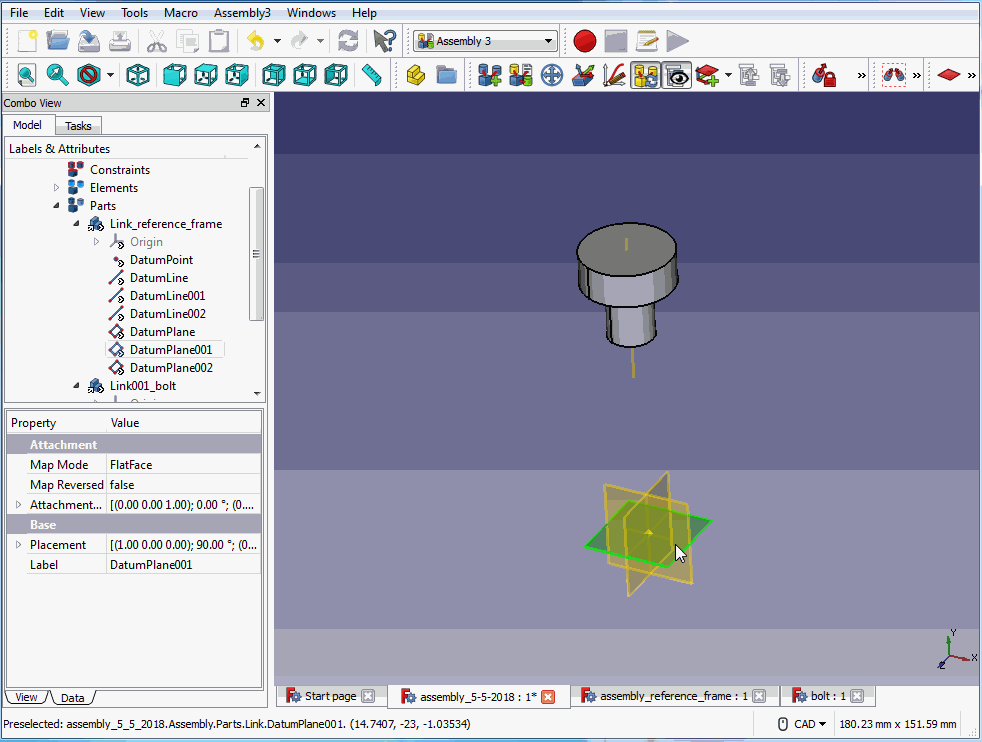Screen dimensions: 982x742
Task: Click the Undo arrow icon
Action: click(x=256, y=41)
